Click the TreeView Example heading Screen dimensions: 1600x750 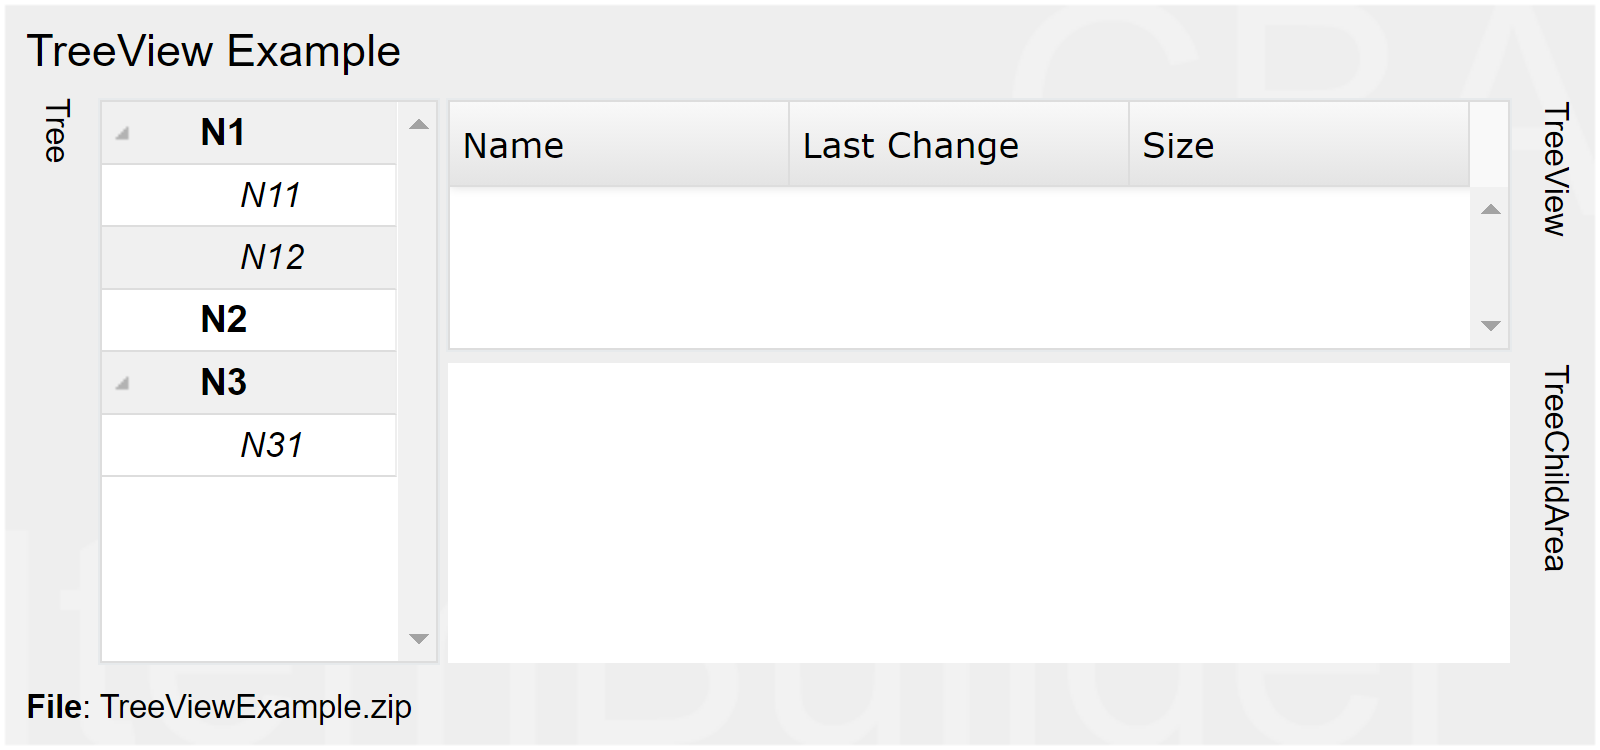213,51
